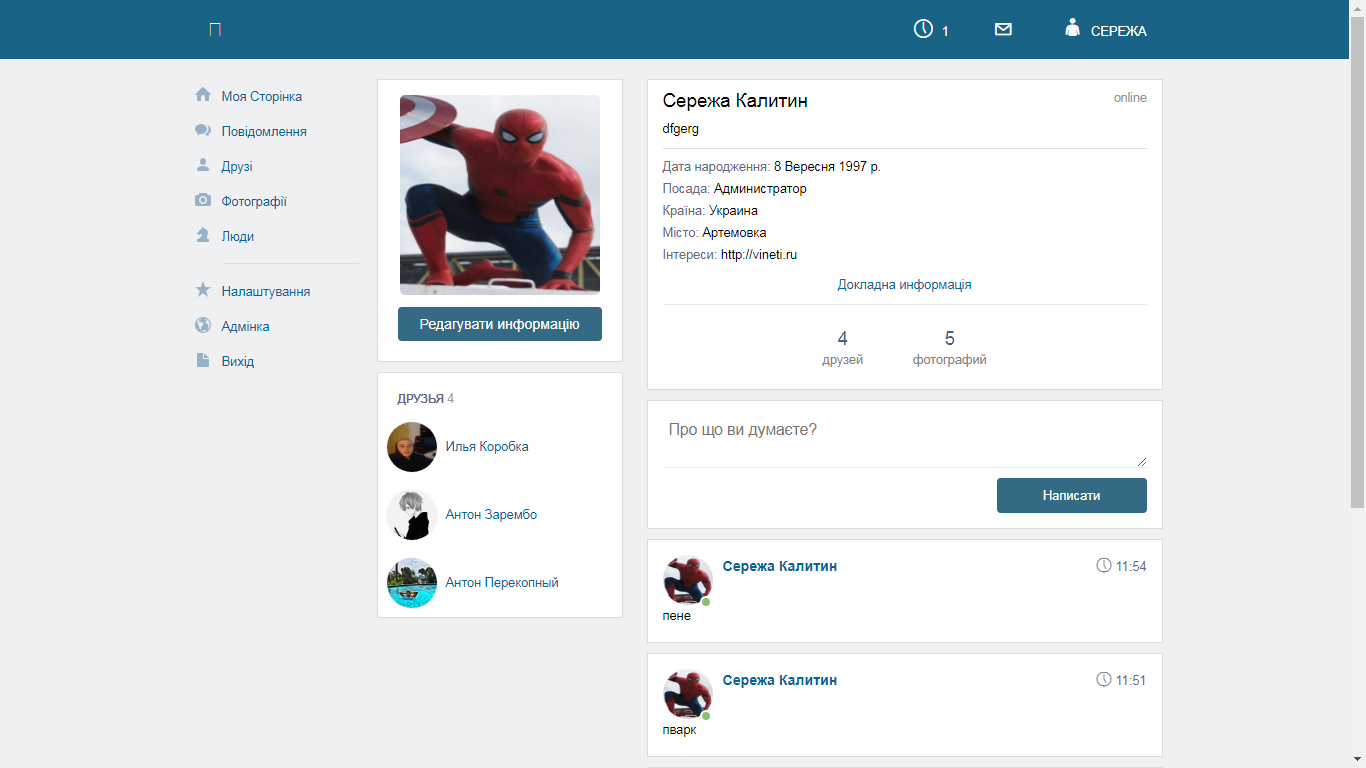
Task: Click the Про що ви думаєте? text field
Action: click(x=905, y=441)
